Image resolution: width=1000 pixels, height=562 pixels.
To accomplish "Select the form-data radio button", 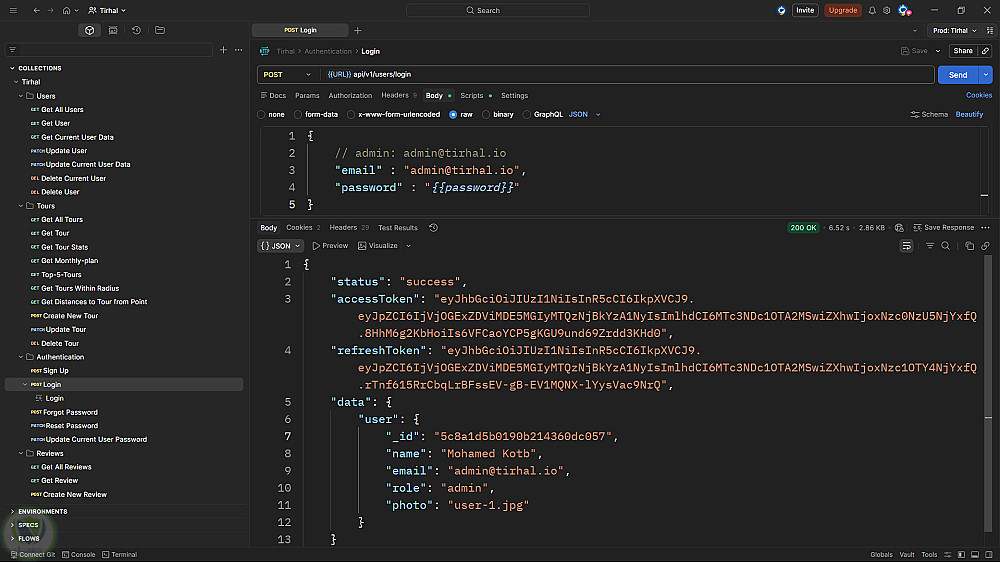I will pyautogui.click(x=298, y=115).
